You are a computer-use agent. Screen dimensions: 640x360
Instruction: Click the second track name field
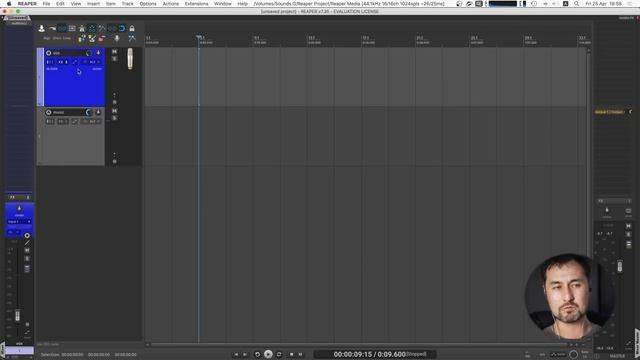click(x=68, y=112)
